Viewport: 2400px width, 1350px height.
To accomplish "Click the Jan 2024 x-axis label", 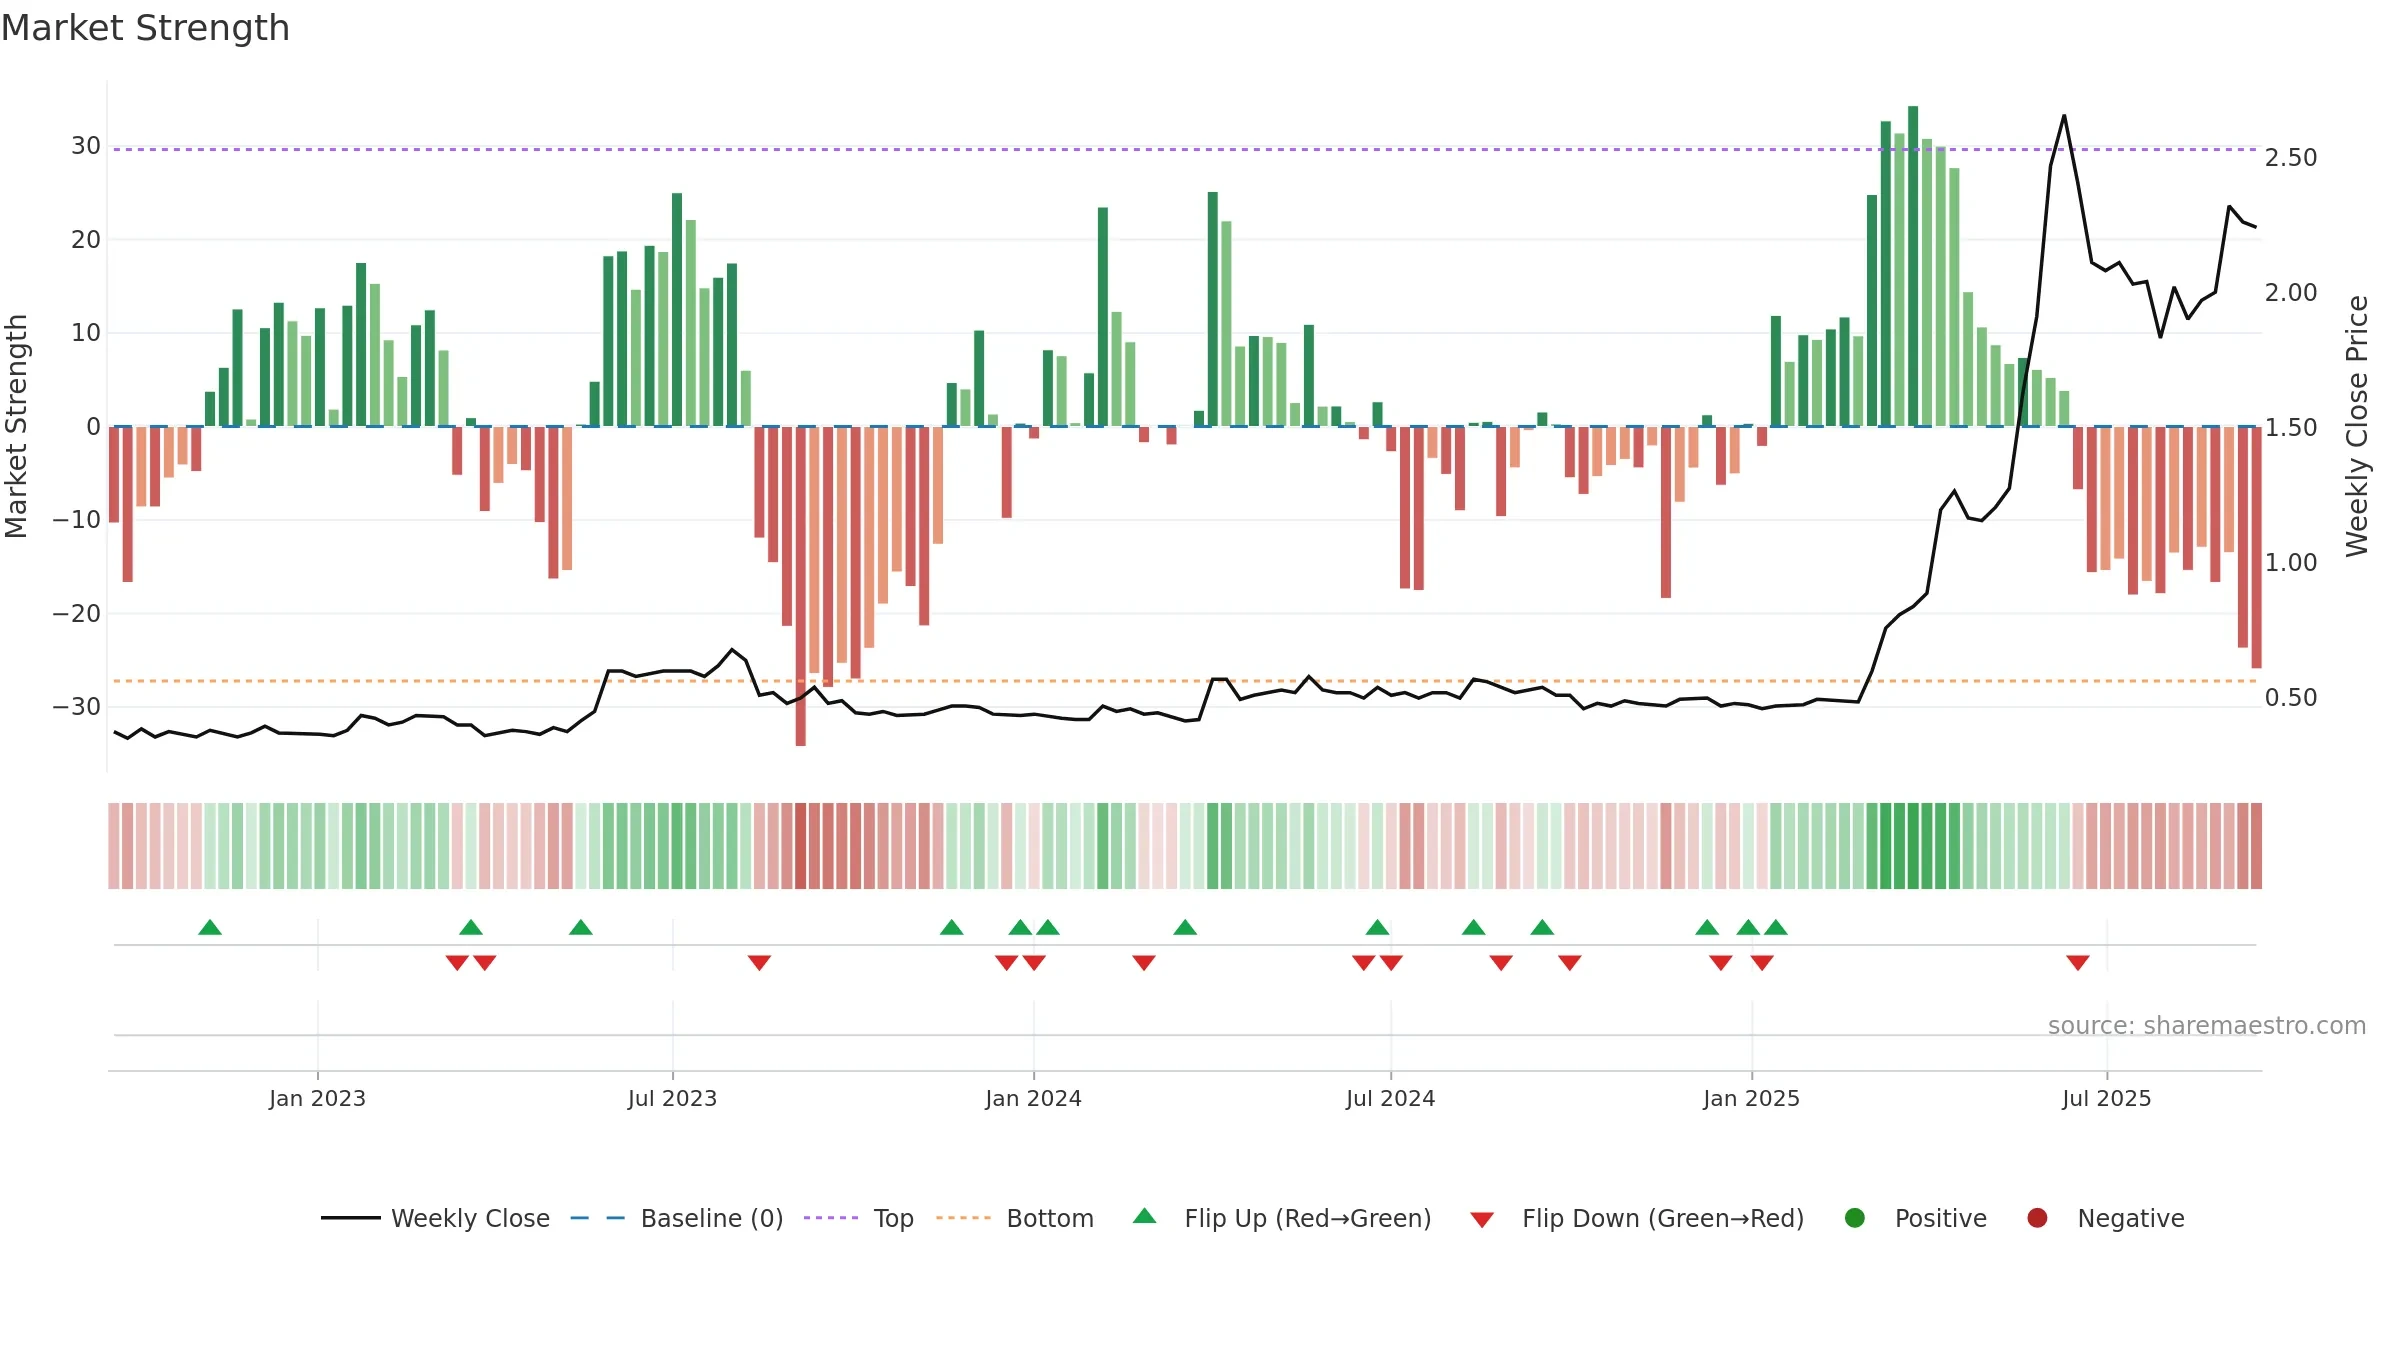I will click(1033, 1098).
